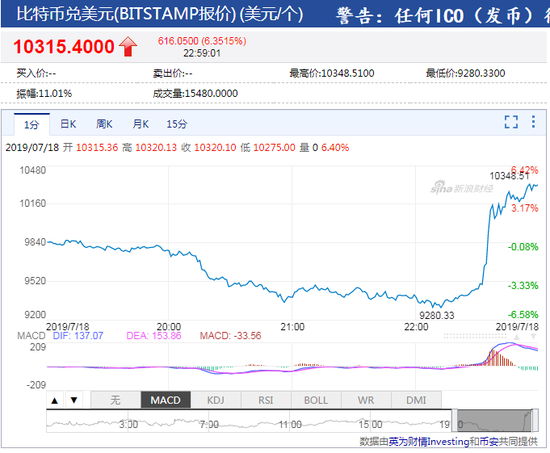
Task: Open the three-dot chart options menu
Action: tap(533, 122)
